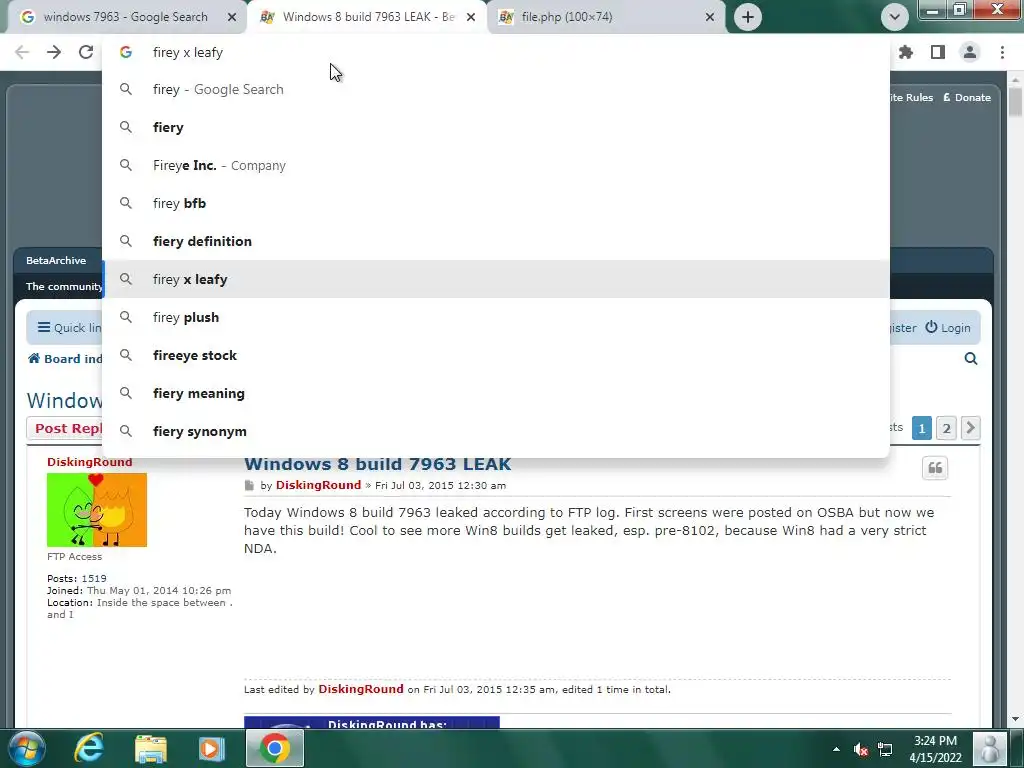1024x768 pixels.
Task: Select Fireye Inc. Company suggestion
Action: pos(496,165)
